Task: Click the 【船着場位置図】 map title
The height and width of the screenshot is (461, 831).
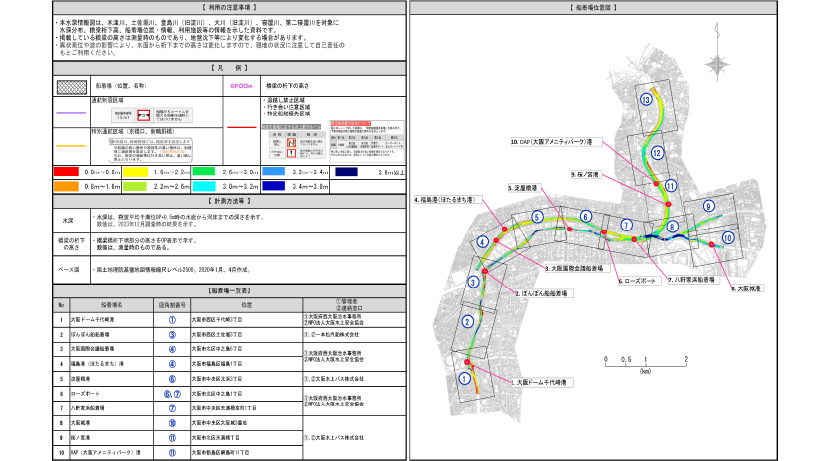Action: [x=594, y=7]
